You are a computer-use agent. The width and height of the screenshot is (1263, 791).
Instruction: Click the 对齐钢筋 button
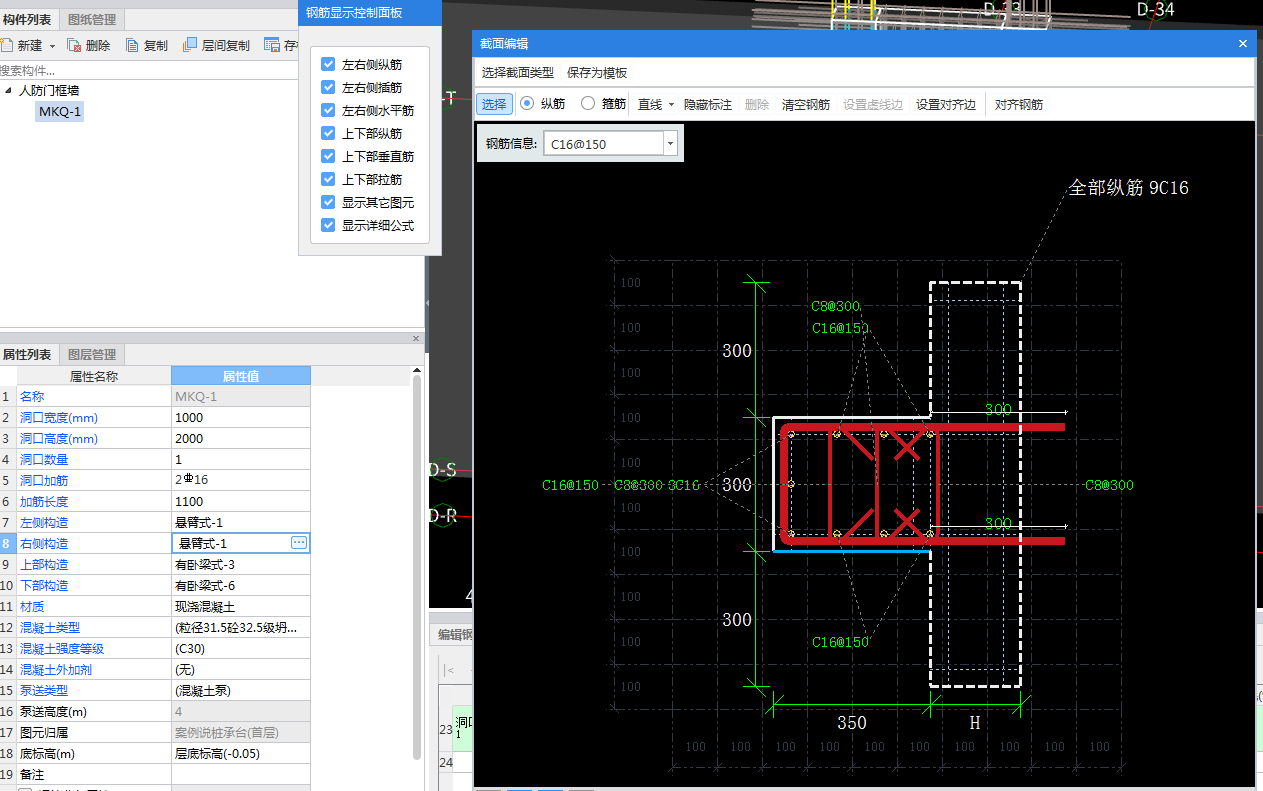pos(1019,105)
